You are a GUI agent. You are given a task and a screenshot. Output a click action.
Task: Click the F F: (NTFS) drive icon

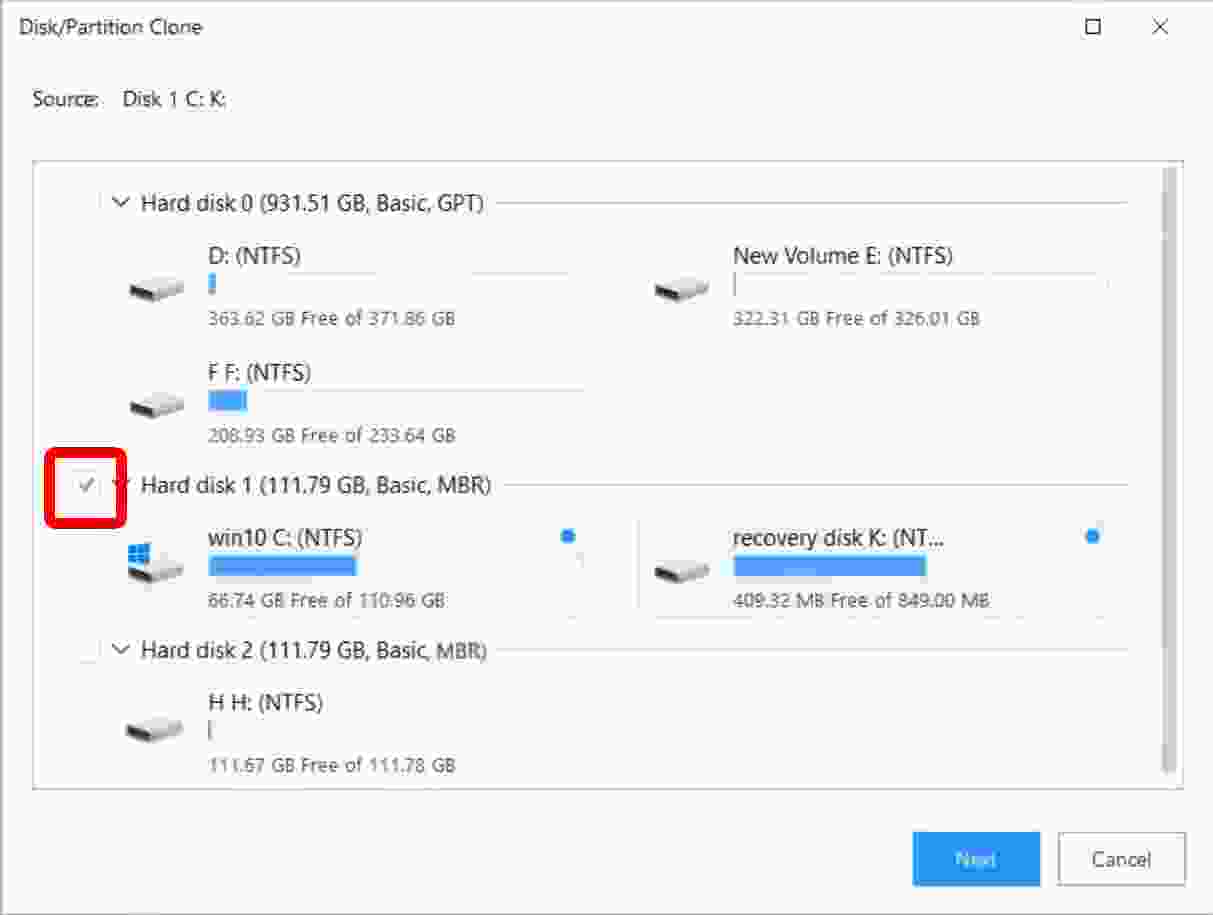click(x=157, y=406)
